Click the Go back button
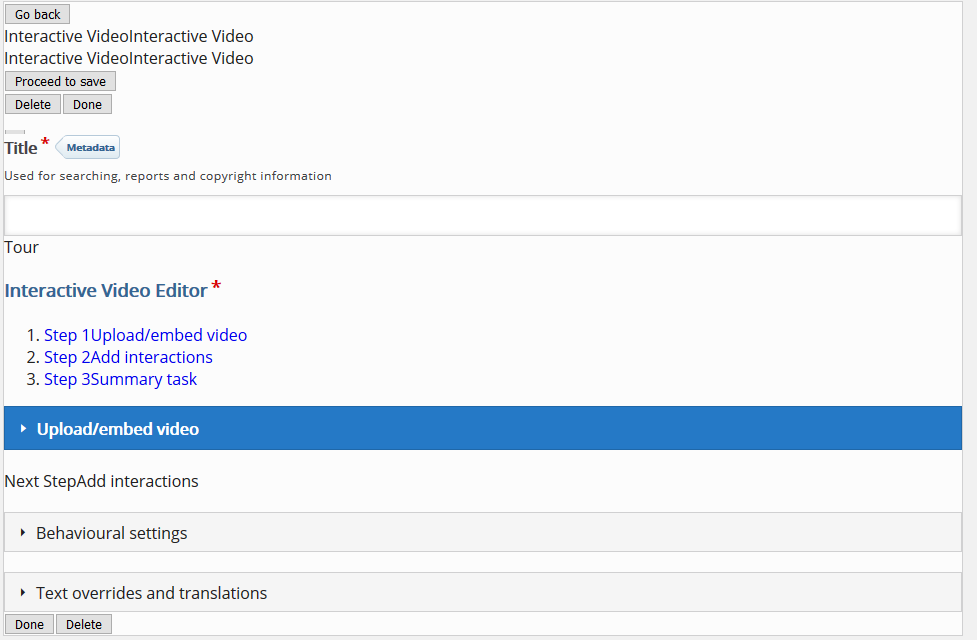Viewport: 977px width, 640px height. (37, 14)
